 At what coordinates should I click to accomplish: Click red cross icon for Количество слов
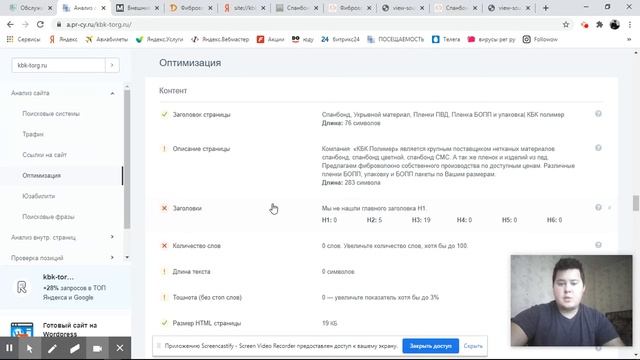(164, 246)
